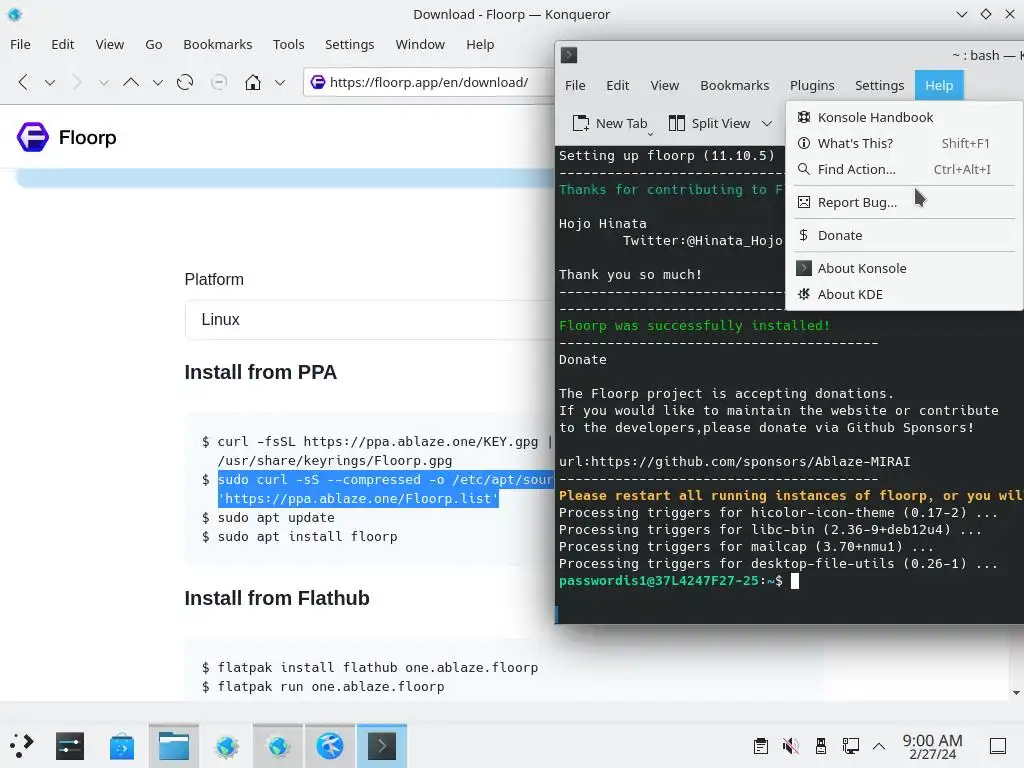Image resolution: width=1024 pixels, height=768 pixels.
Task: Click the Show Desktop button
Action: (998, 746)
